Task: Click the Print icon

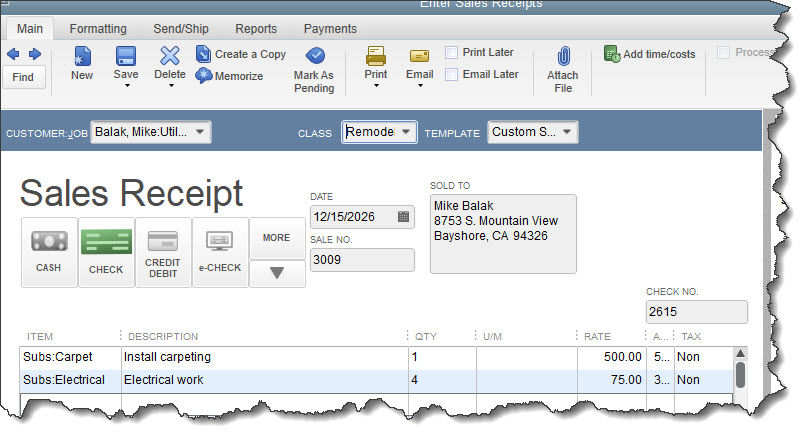Action: pos(376,55)
